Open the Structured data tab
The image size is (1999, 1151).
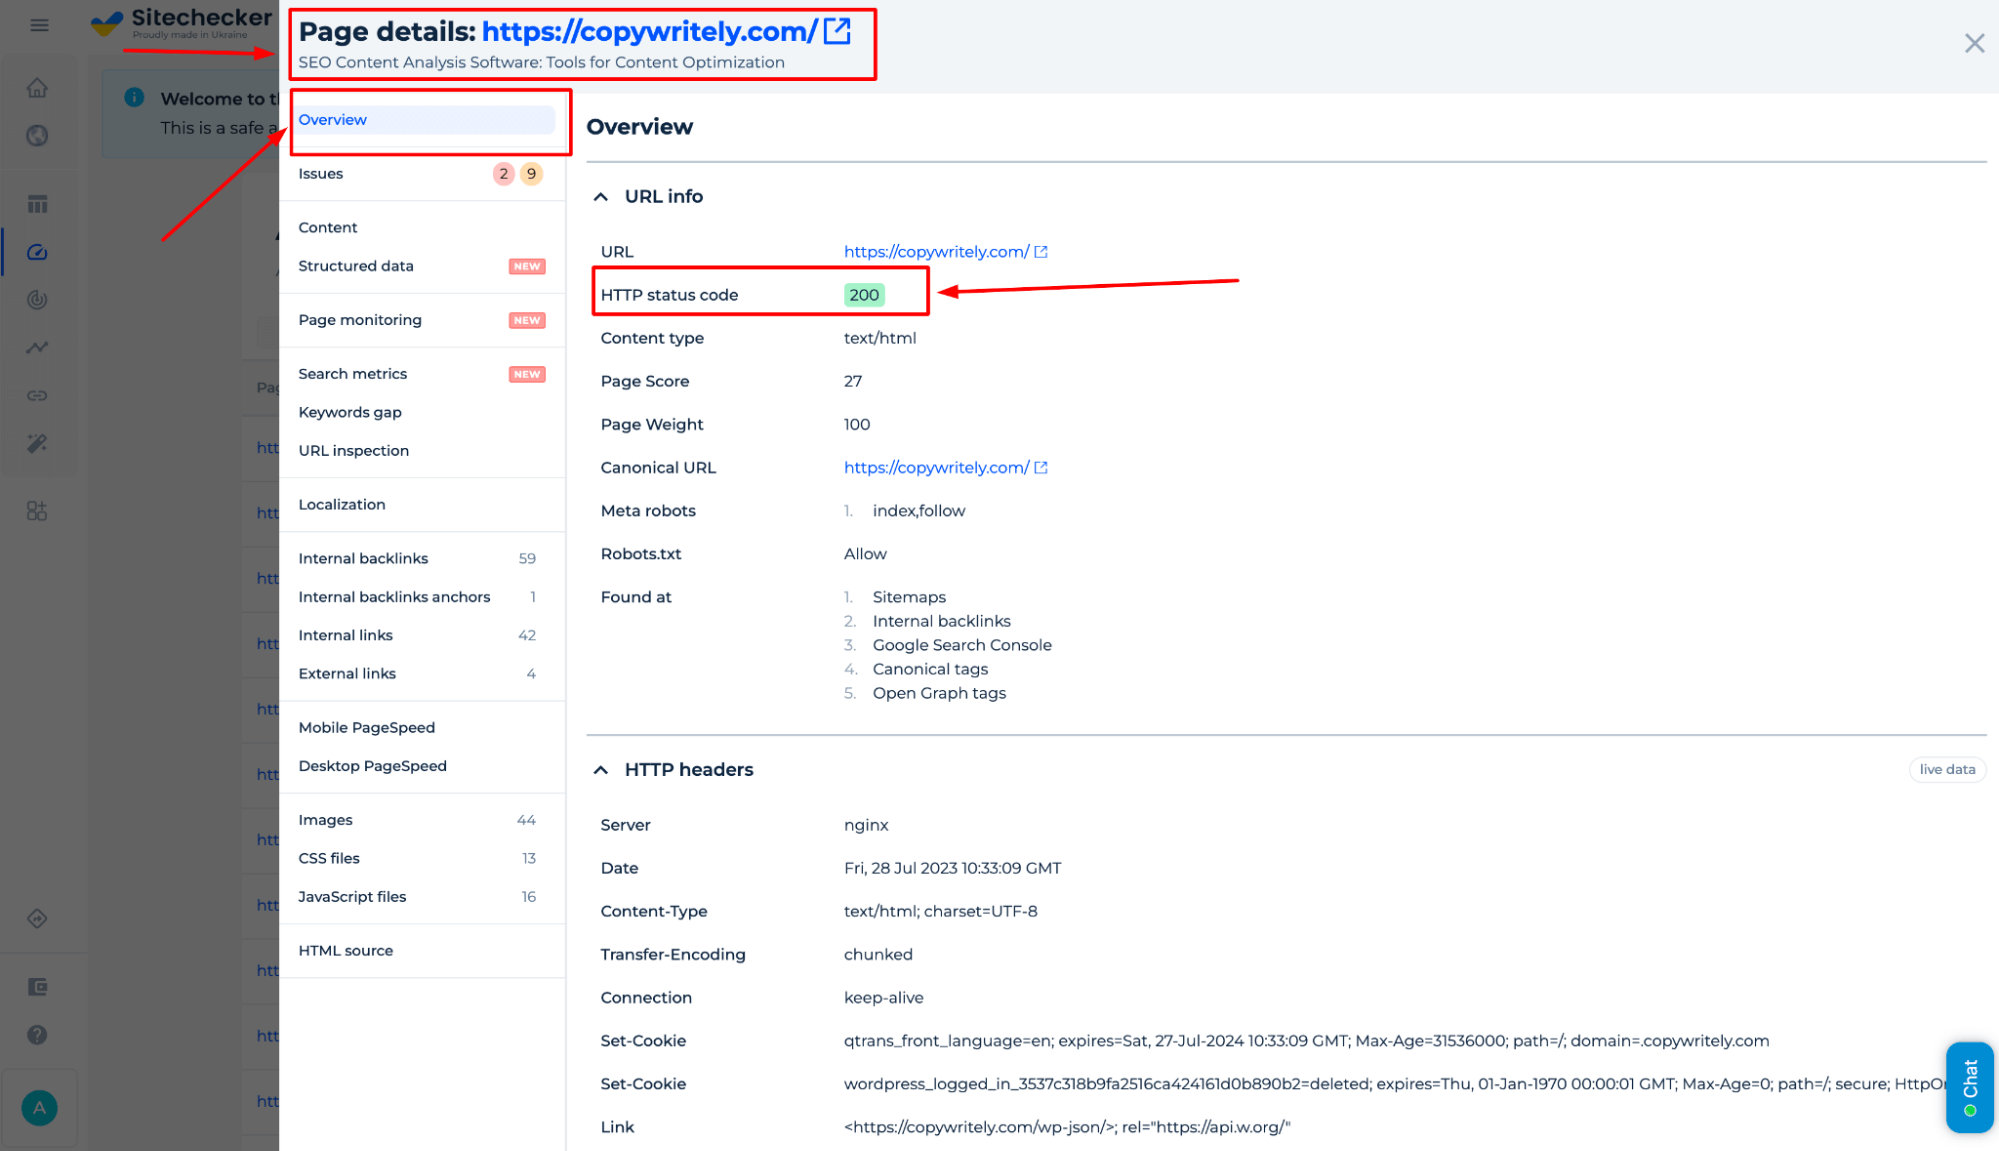point(423,266)
